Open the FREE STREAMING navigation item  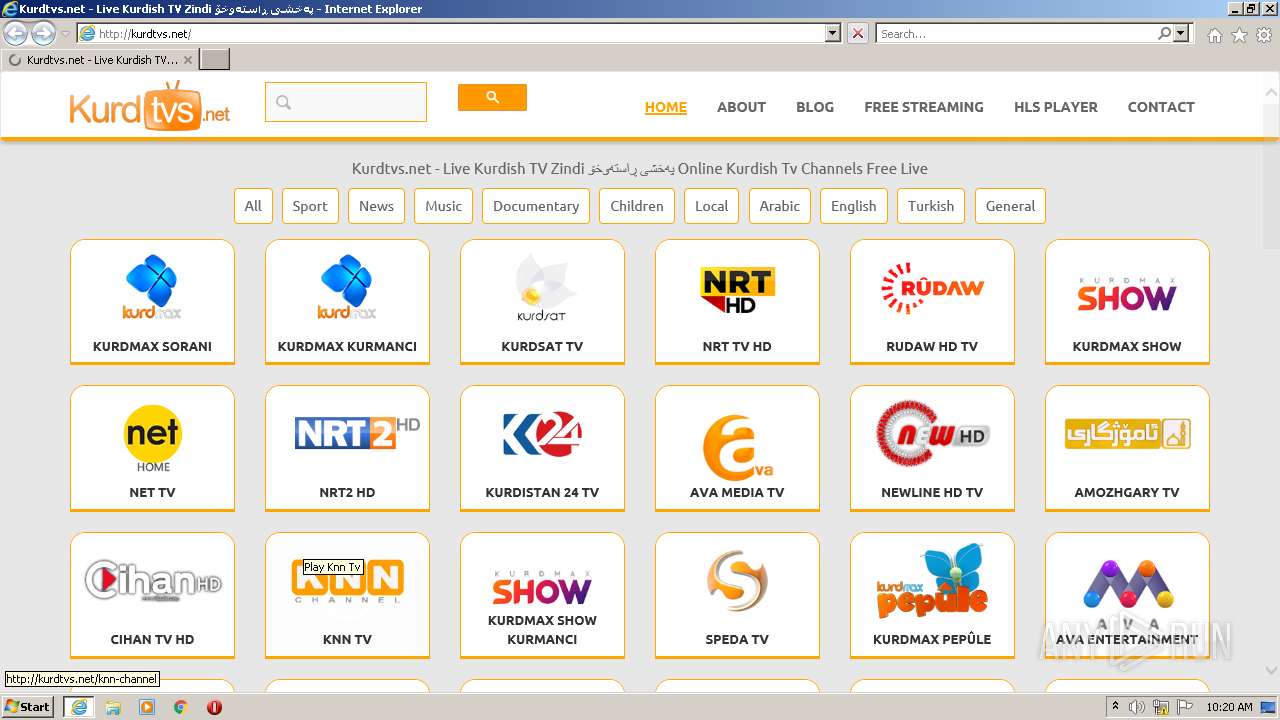point(924,107)
